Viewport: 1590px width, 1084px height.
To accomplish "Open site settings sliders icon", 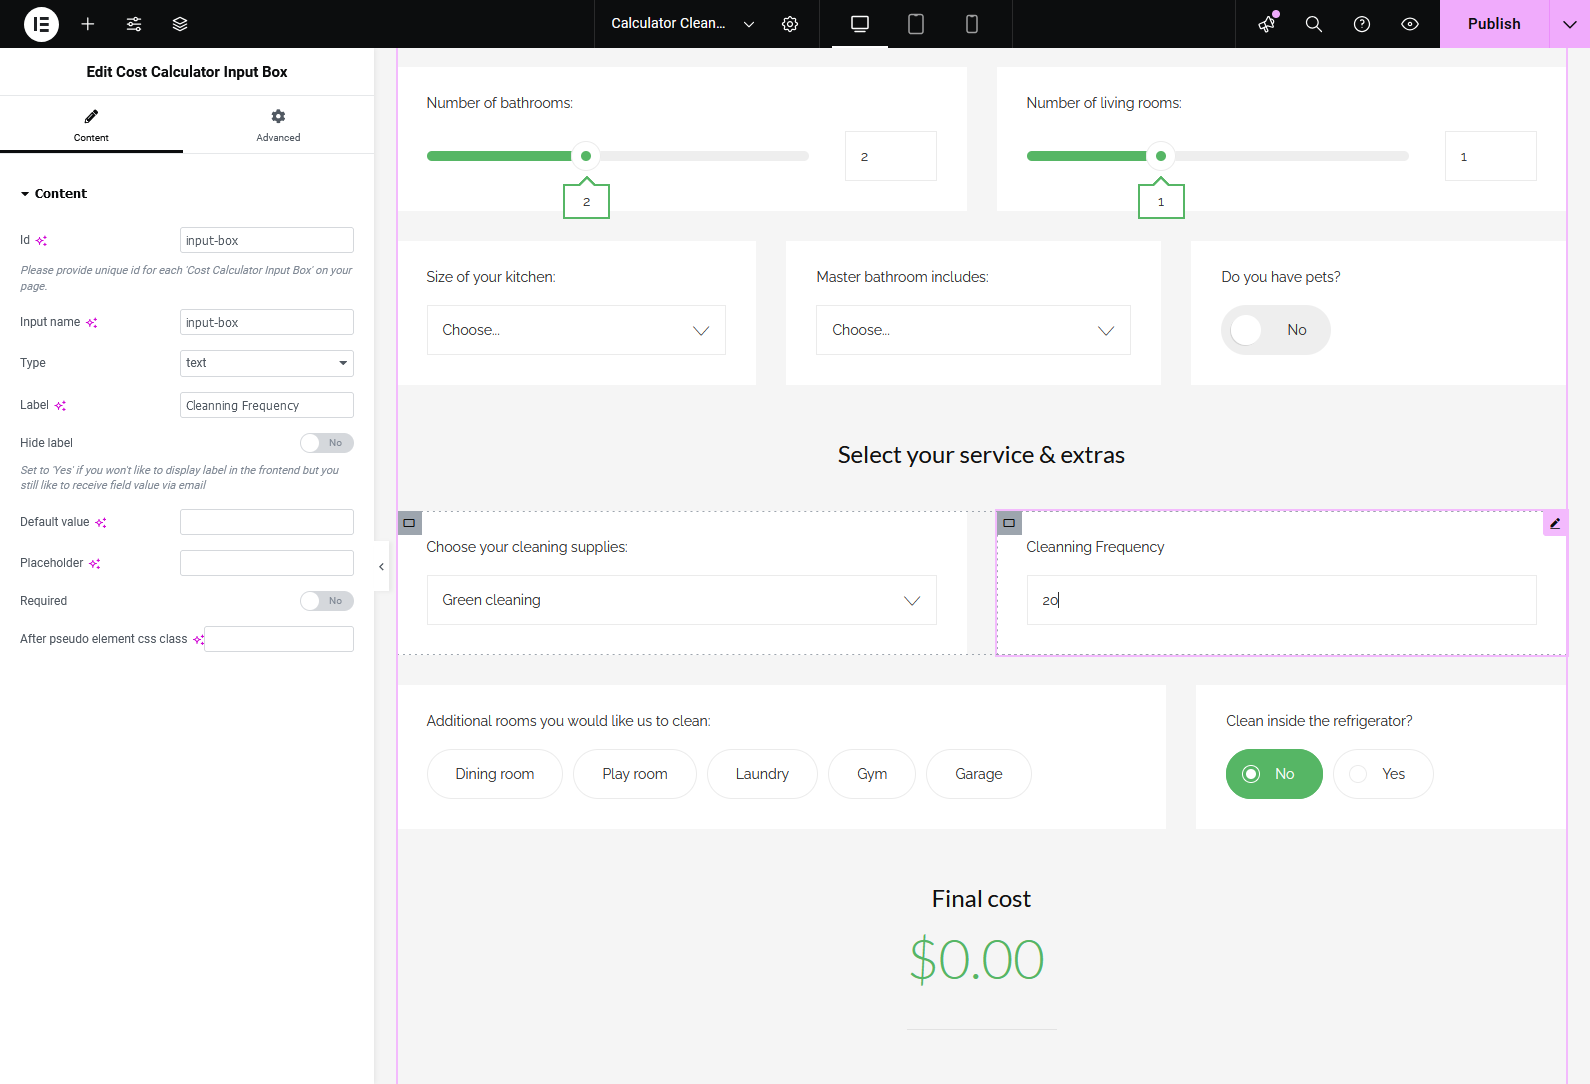I will point(134,24).
